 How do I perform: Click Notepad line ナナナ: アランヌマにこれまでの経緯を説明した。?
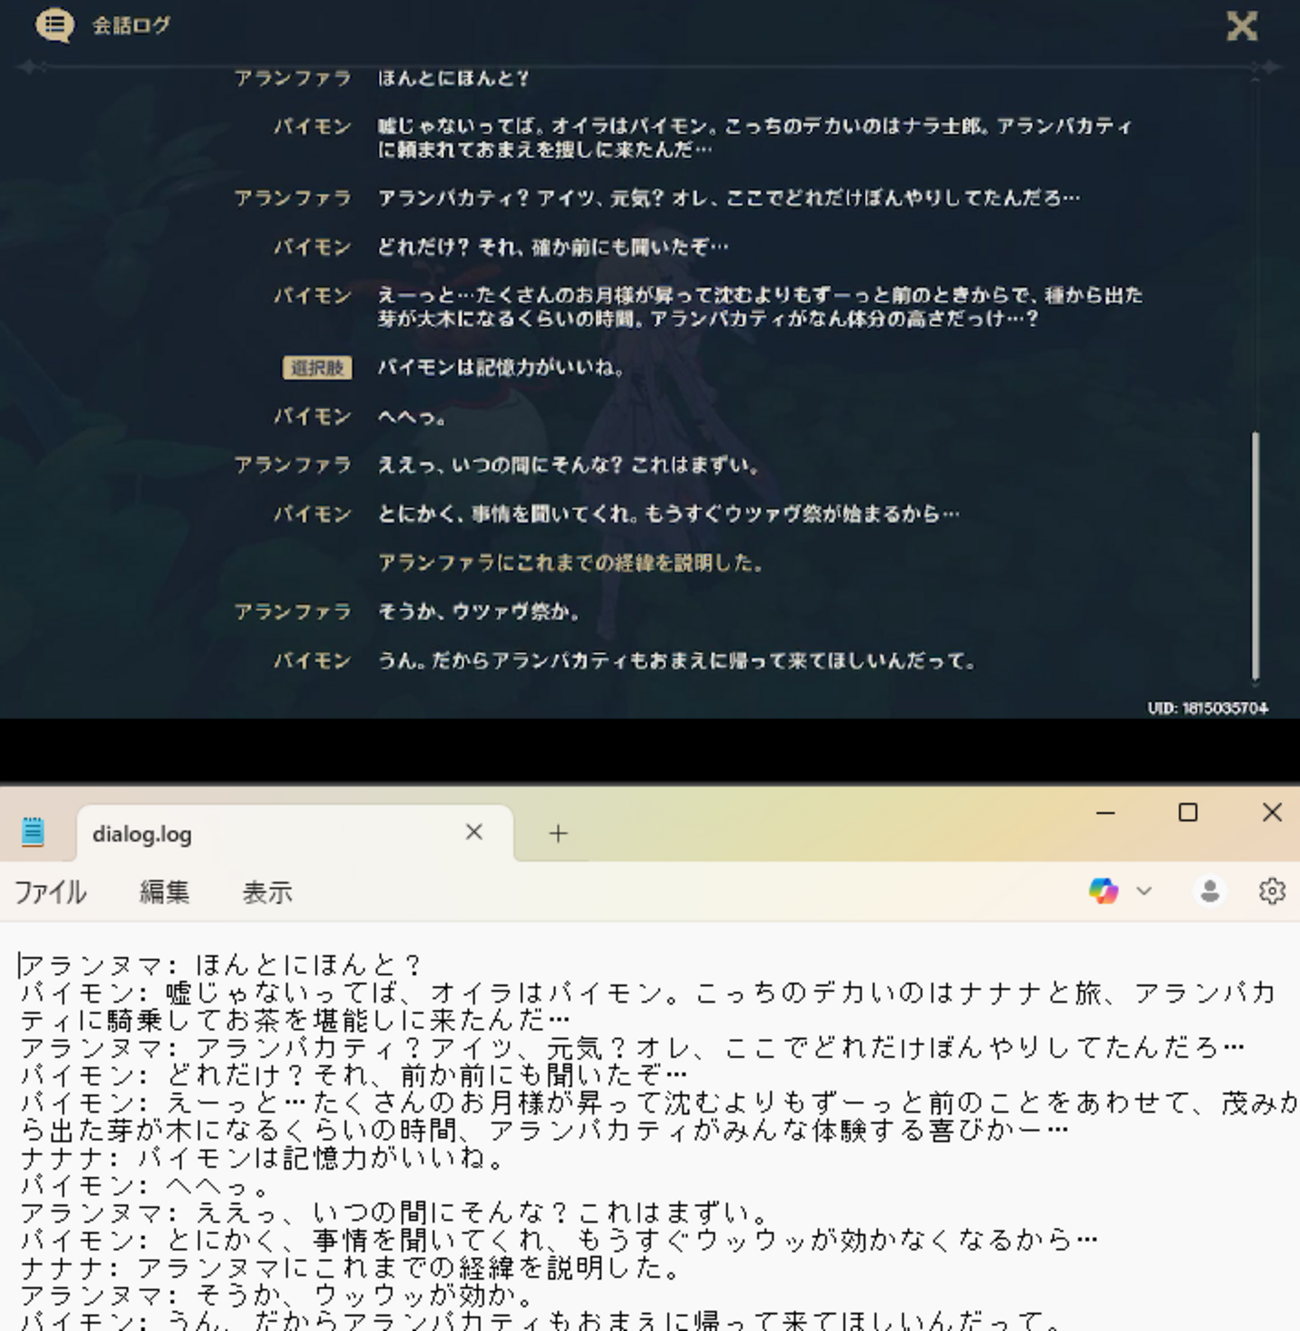[352, 1268]
